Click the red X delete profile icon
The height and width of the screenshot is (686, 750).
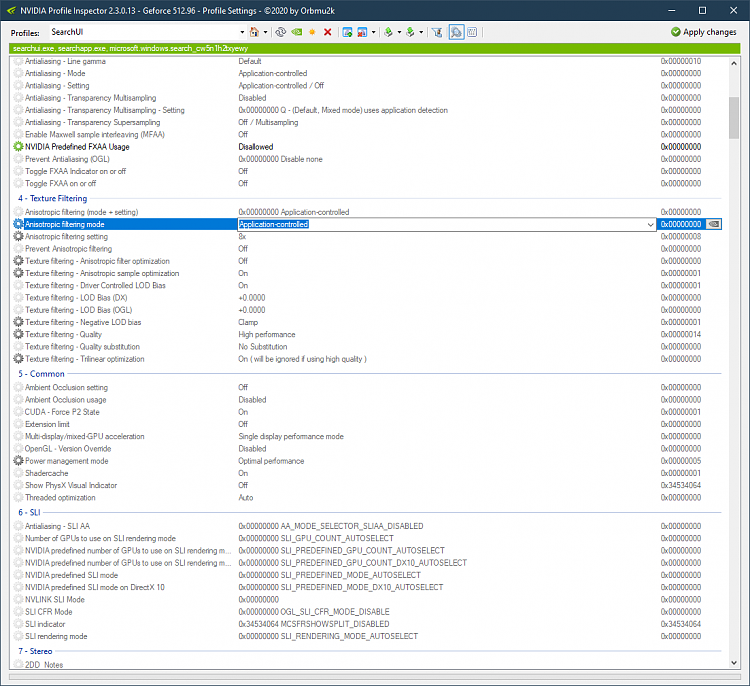click(x=328, y=32)
